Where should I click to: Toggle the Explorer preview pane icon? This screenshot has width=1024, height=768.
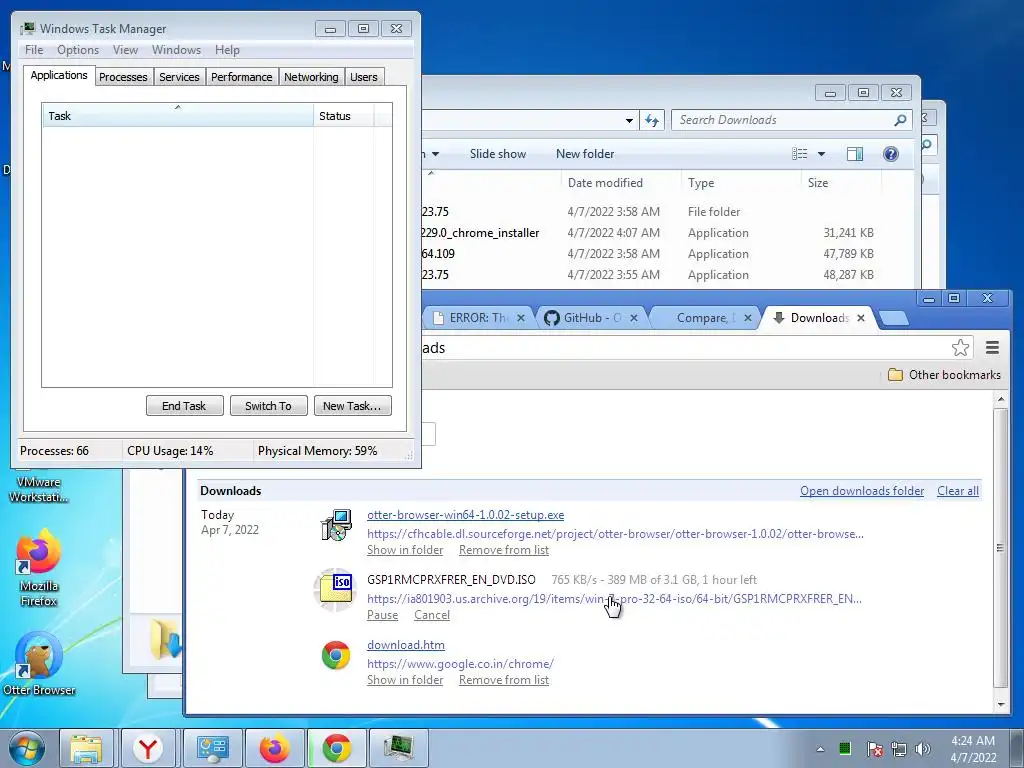854,153
